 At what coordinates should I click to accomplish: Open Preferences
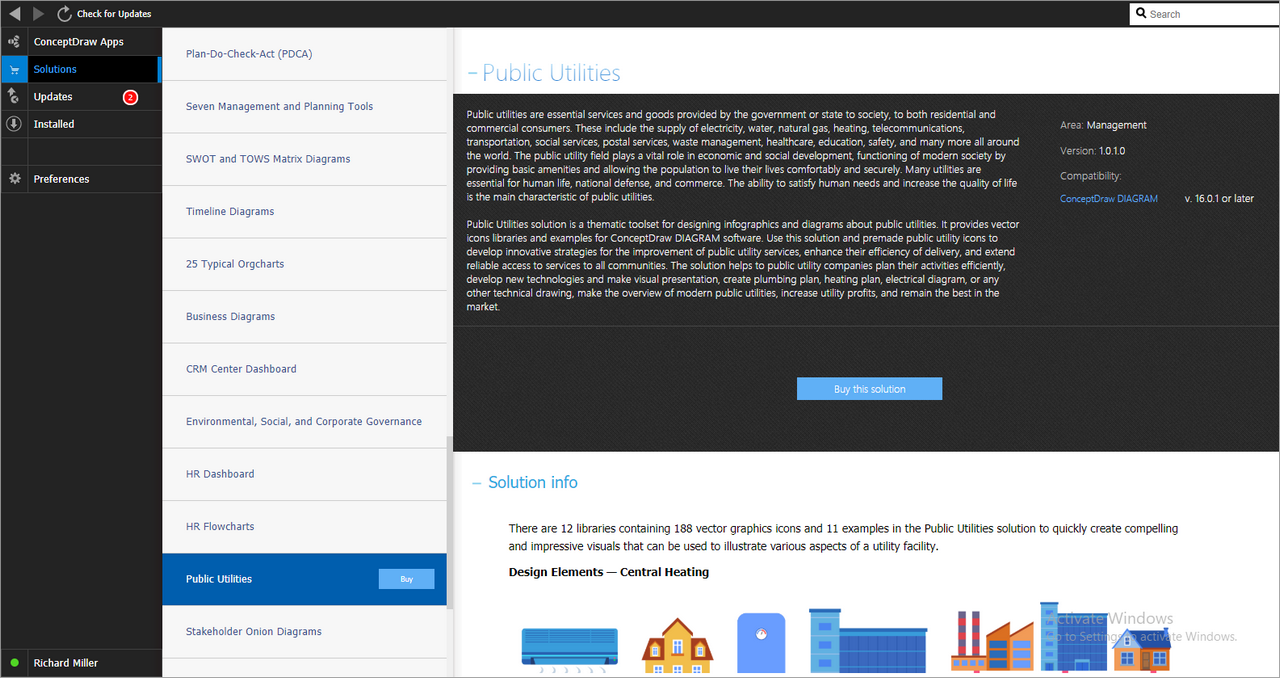(x=80, y=179)
